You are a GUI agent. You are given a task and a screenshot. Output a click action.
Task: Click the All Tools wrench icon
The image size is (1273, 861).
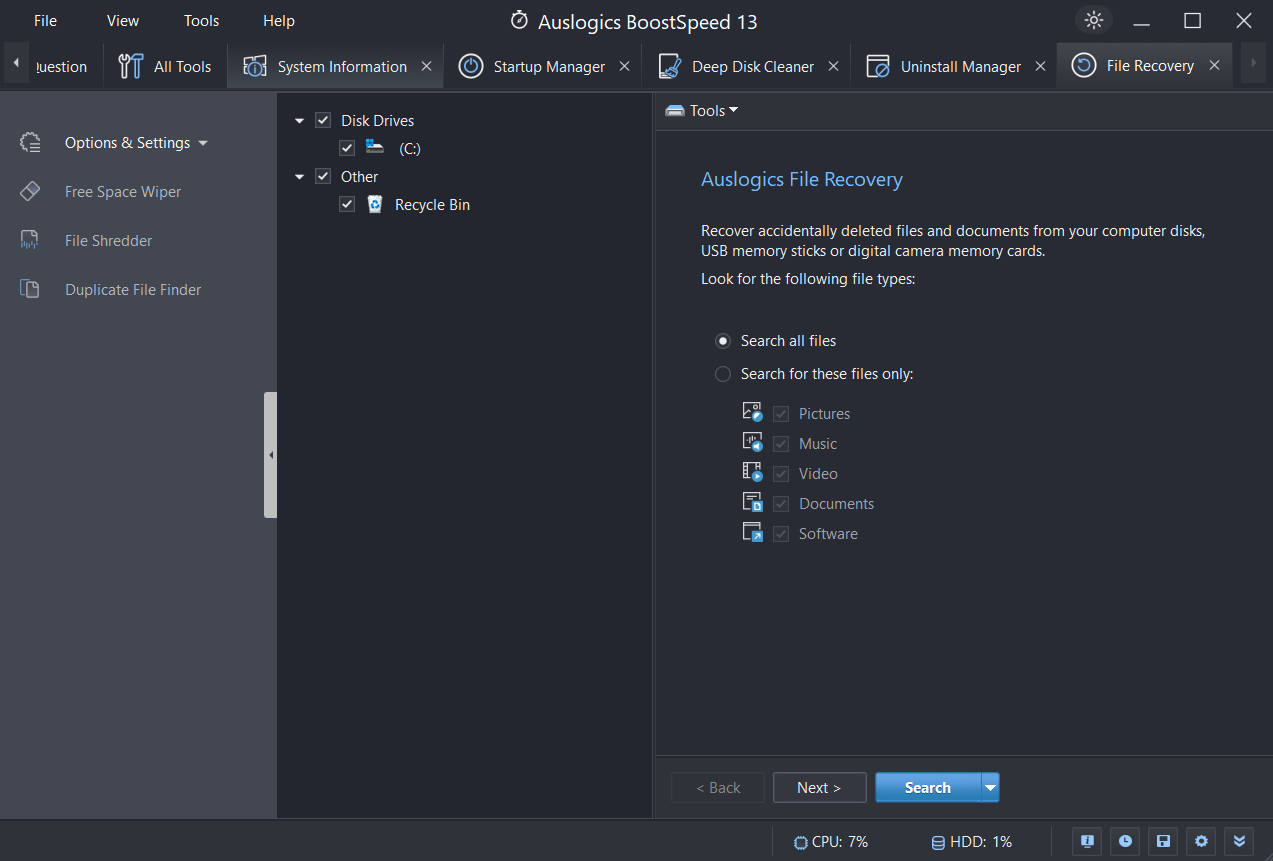(130, 66)
